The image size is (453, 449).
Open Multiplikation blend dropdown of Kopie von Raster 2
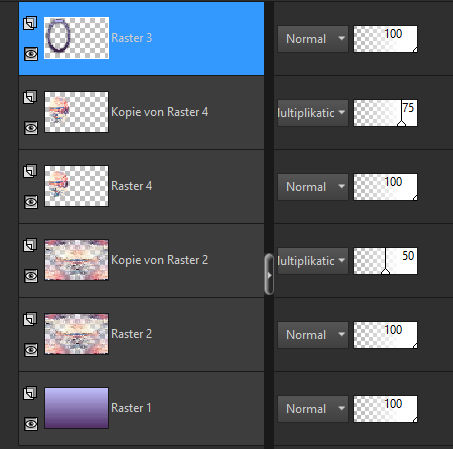click(313, 261)
